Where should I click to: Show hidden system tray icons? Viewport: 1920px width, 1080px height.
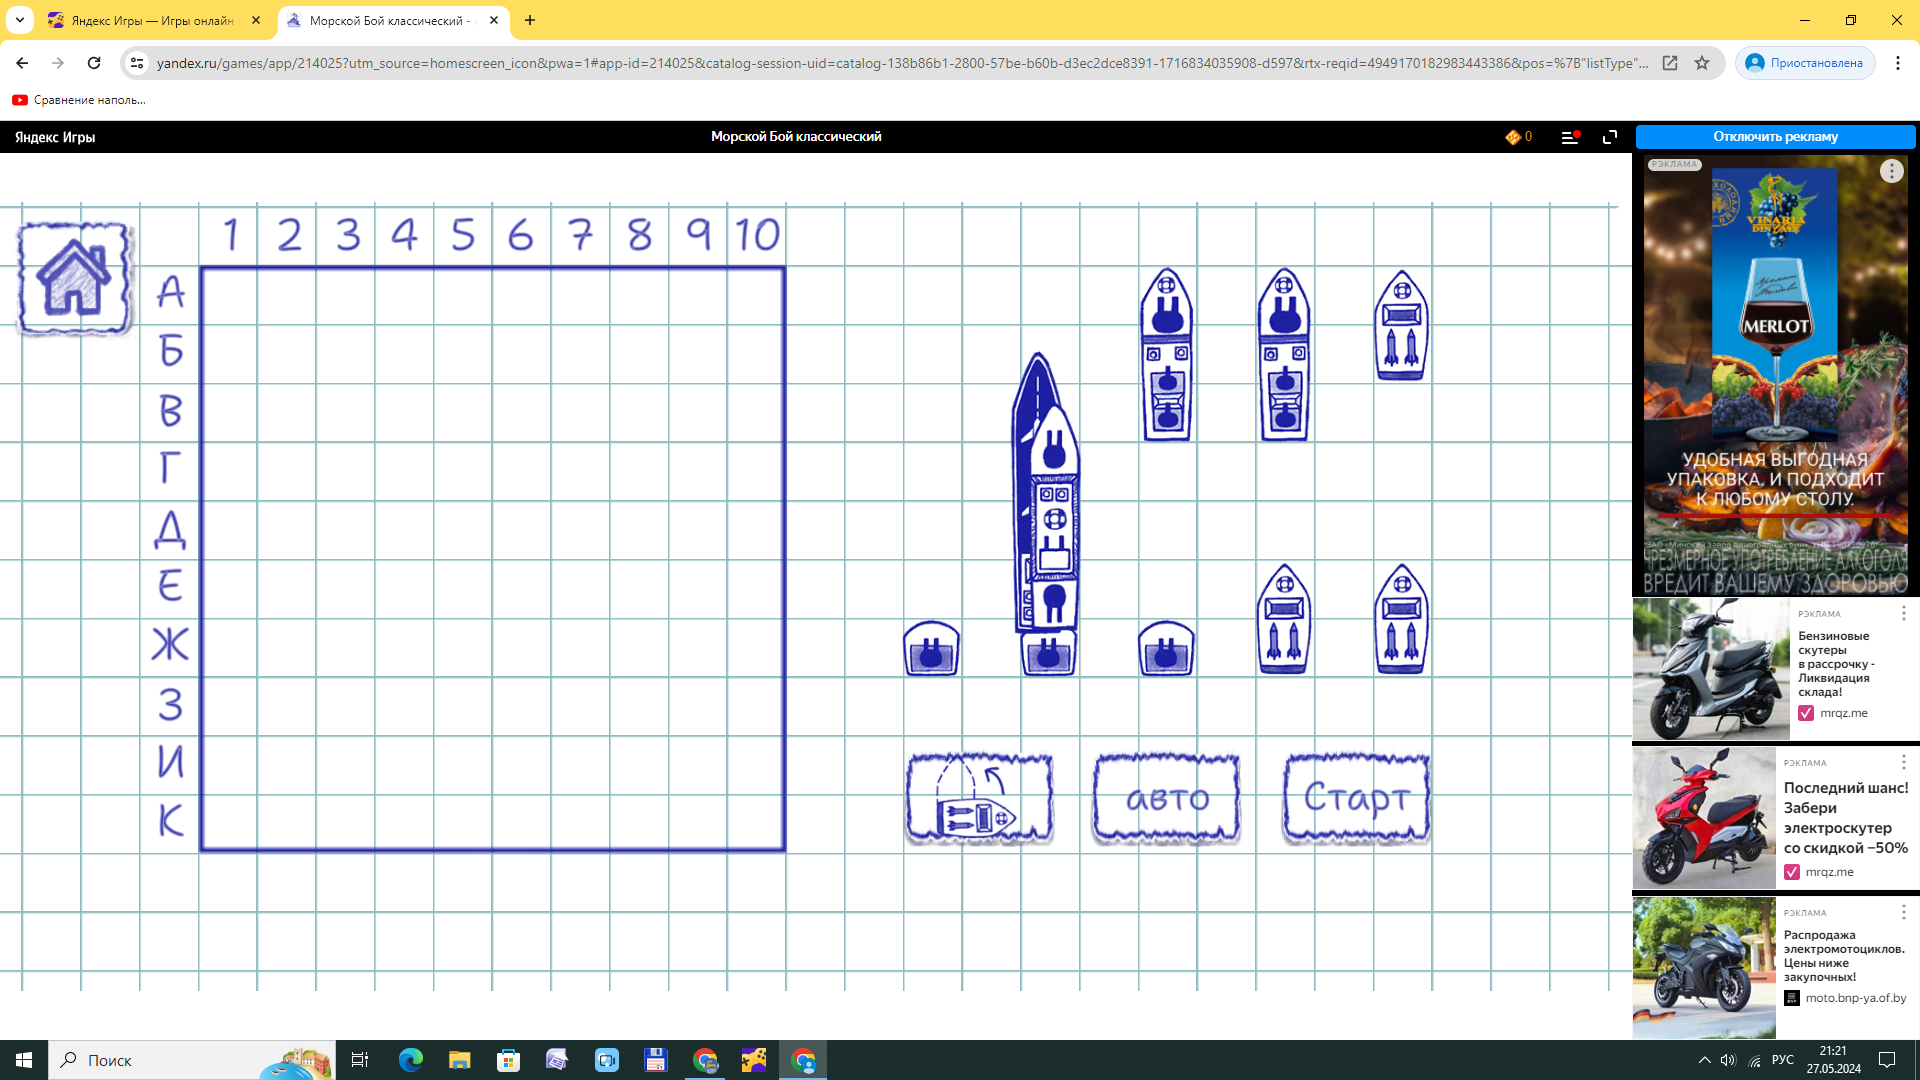(1704, 1060)
